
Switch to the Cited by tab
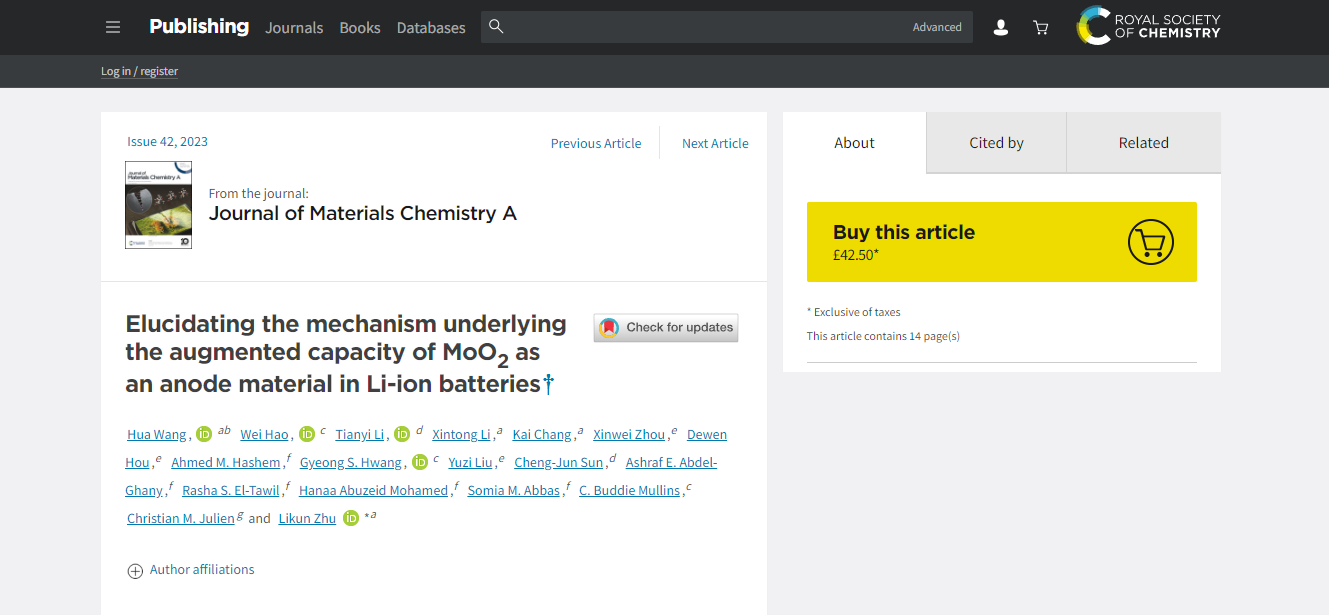(x=996, y=143)
